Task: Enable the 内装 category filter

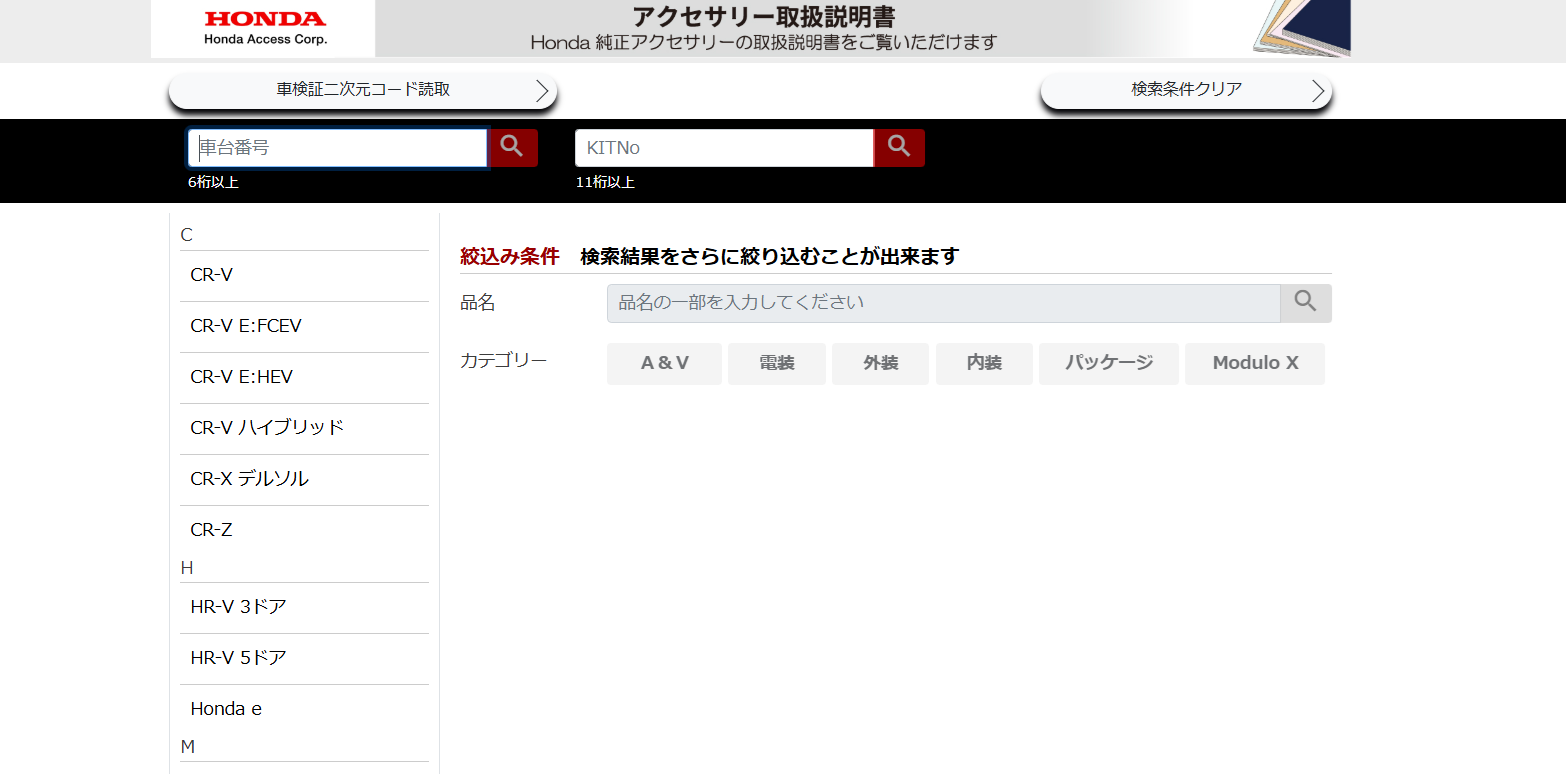Action: click(984, 364)
